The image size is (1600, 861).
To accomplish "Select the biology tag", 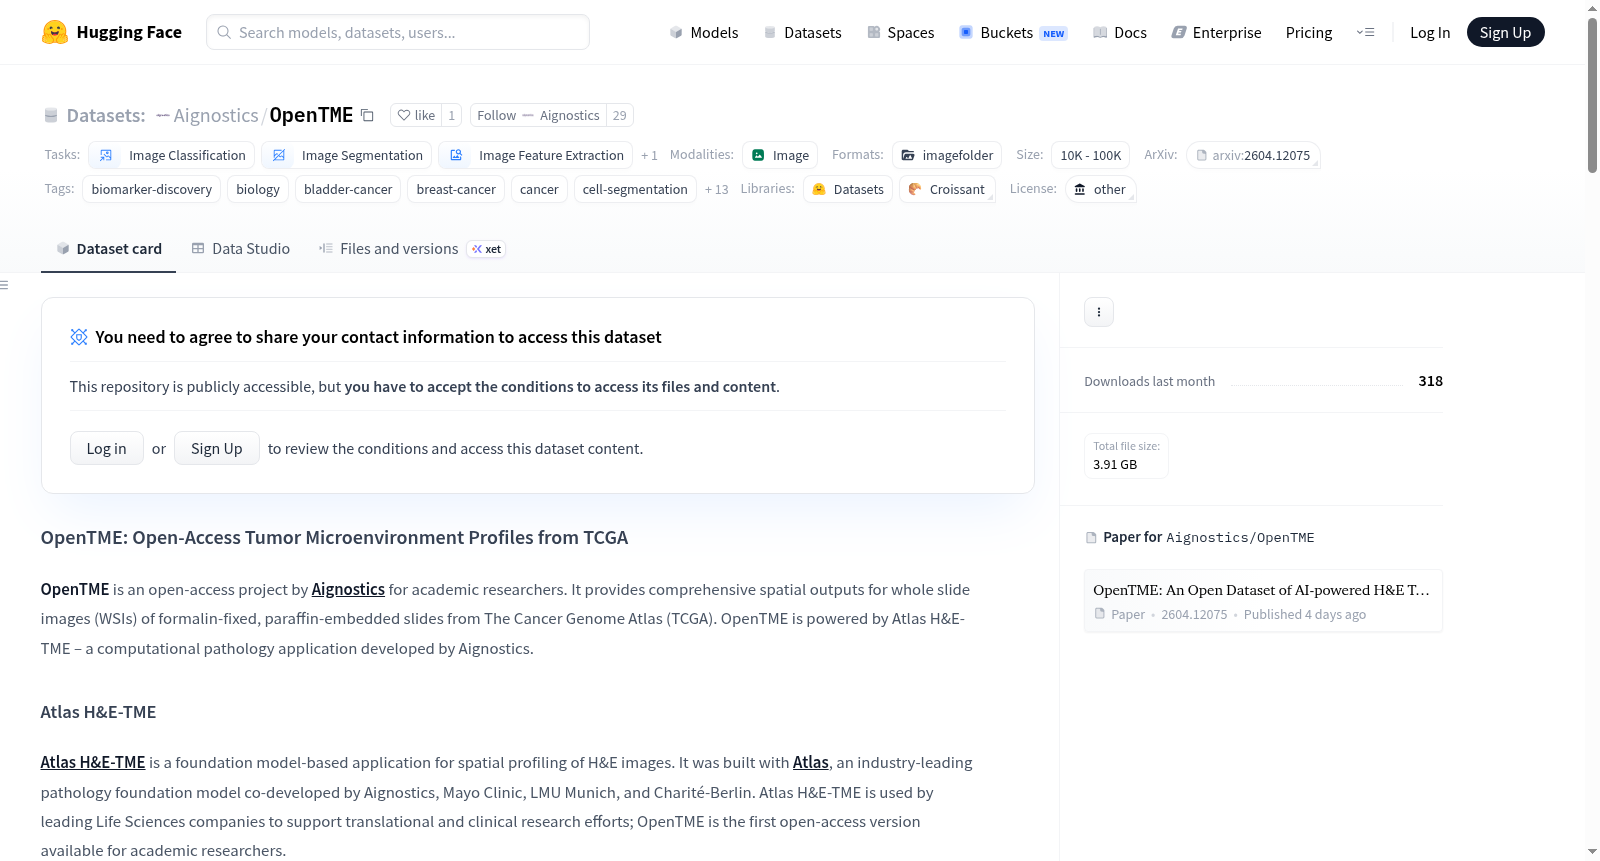I will tap(258, 189).
